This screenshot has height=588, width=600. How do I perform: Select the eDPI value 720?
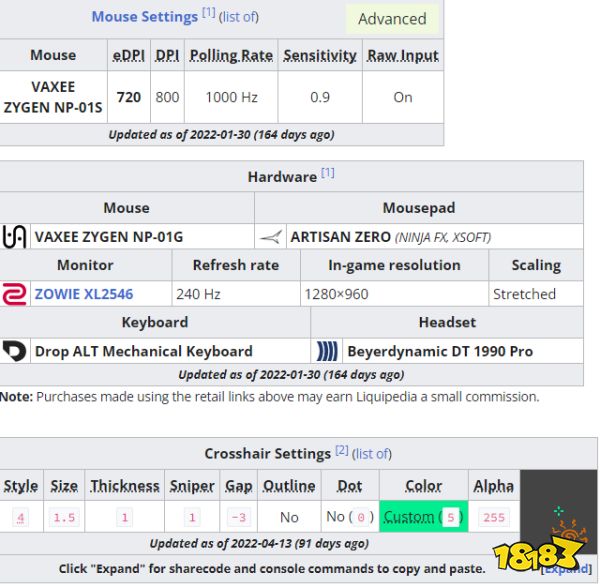point(129,97)
